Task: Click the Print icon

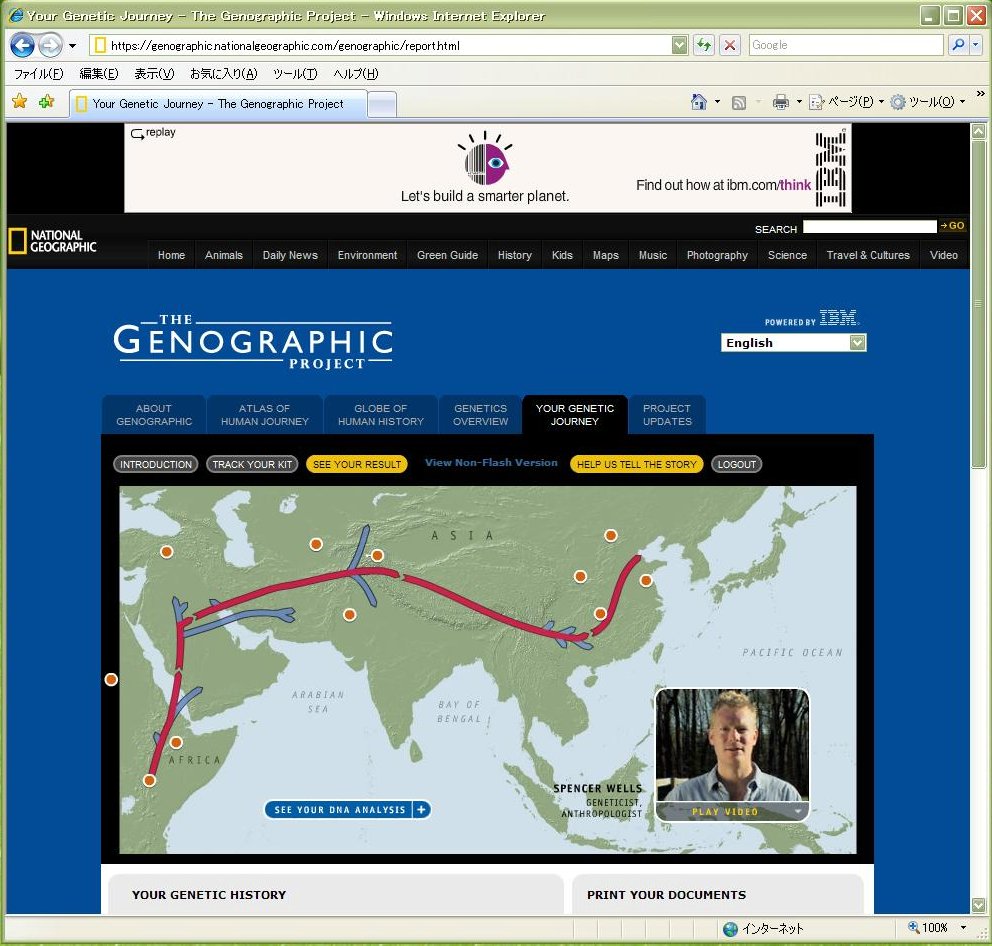Action: 781,102
